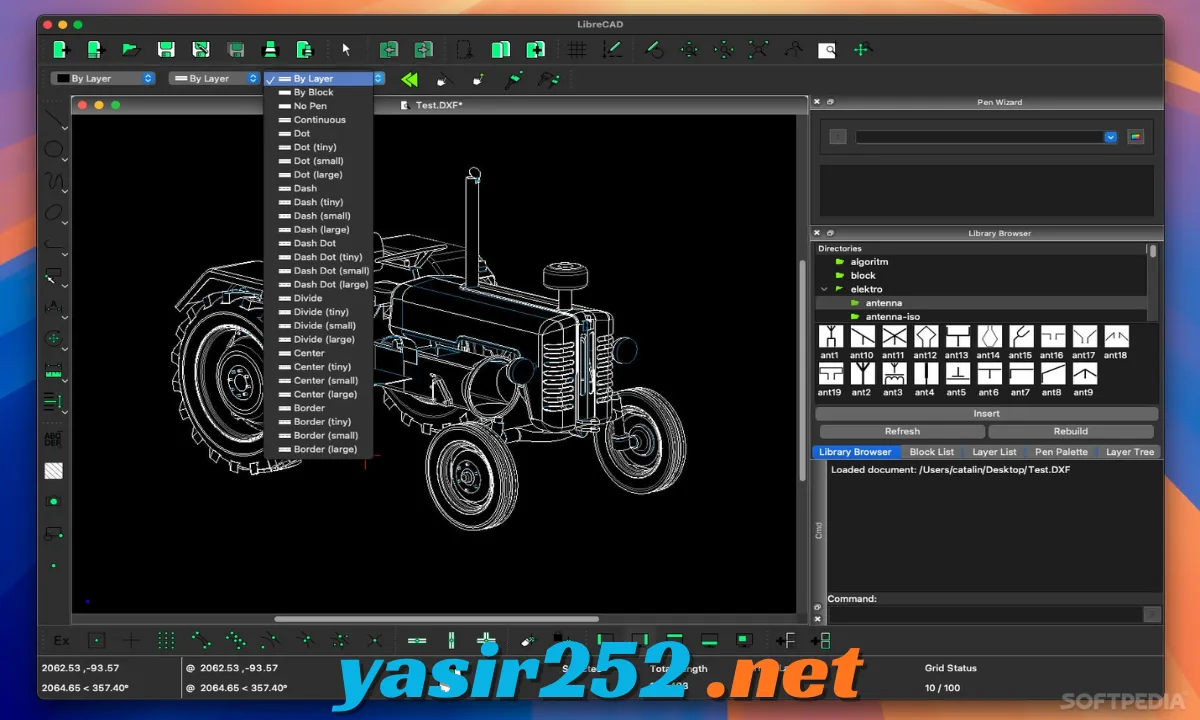The height and width of the screenshot is (720, 1200).
Task: Open the Modify tools in left toolbar
Action: click(x=54, y=338)
